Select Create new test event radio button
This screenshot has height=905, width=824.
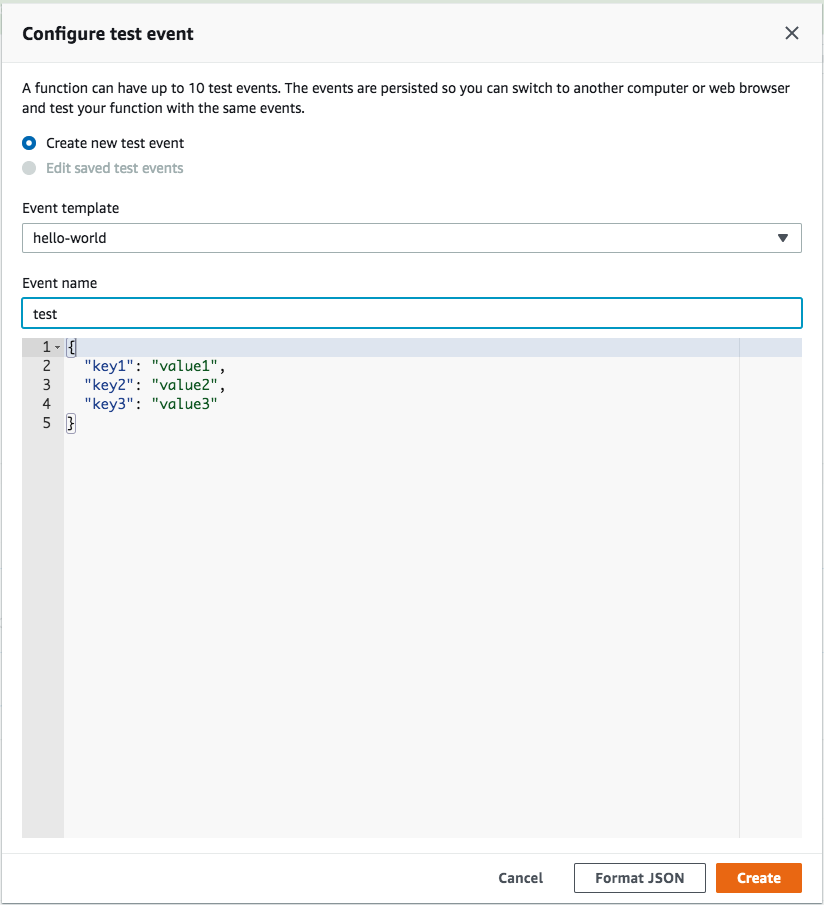(29, 143)
